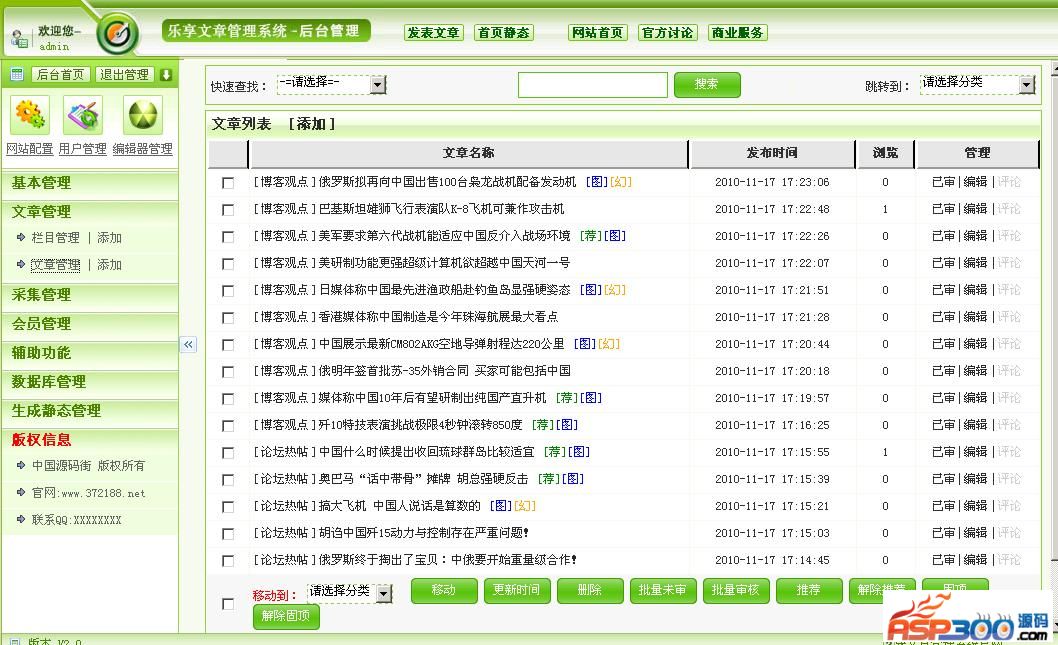Go to 后台首页 in the sidebar
The image size is (1058, 645).
coord(60,75)
